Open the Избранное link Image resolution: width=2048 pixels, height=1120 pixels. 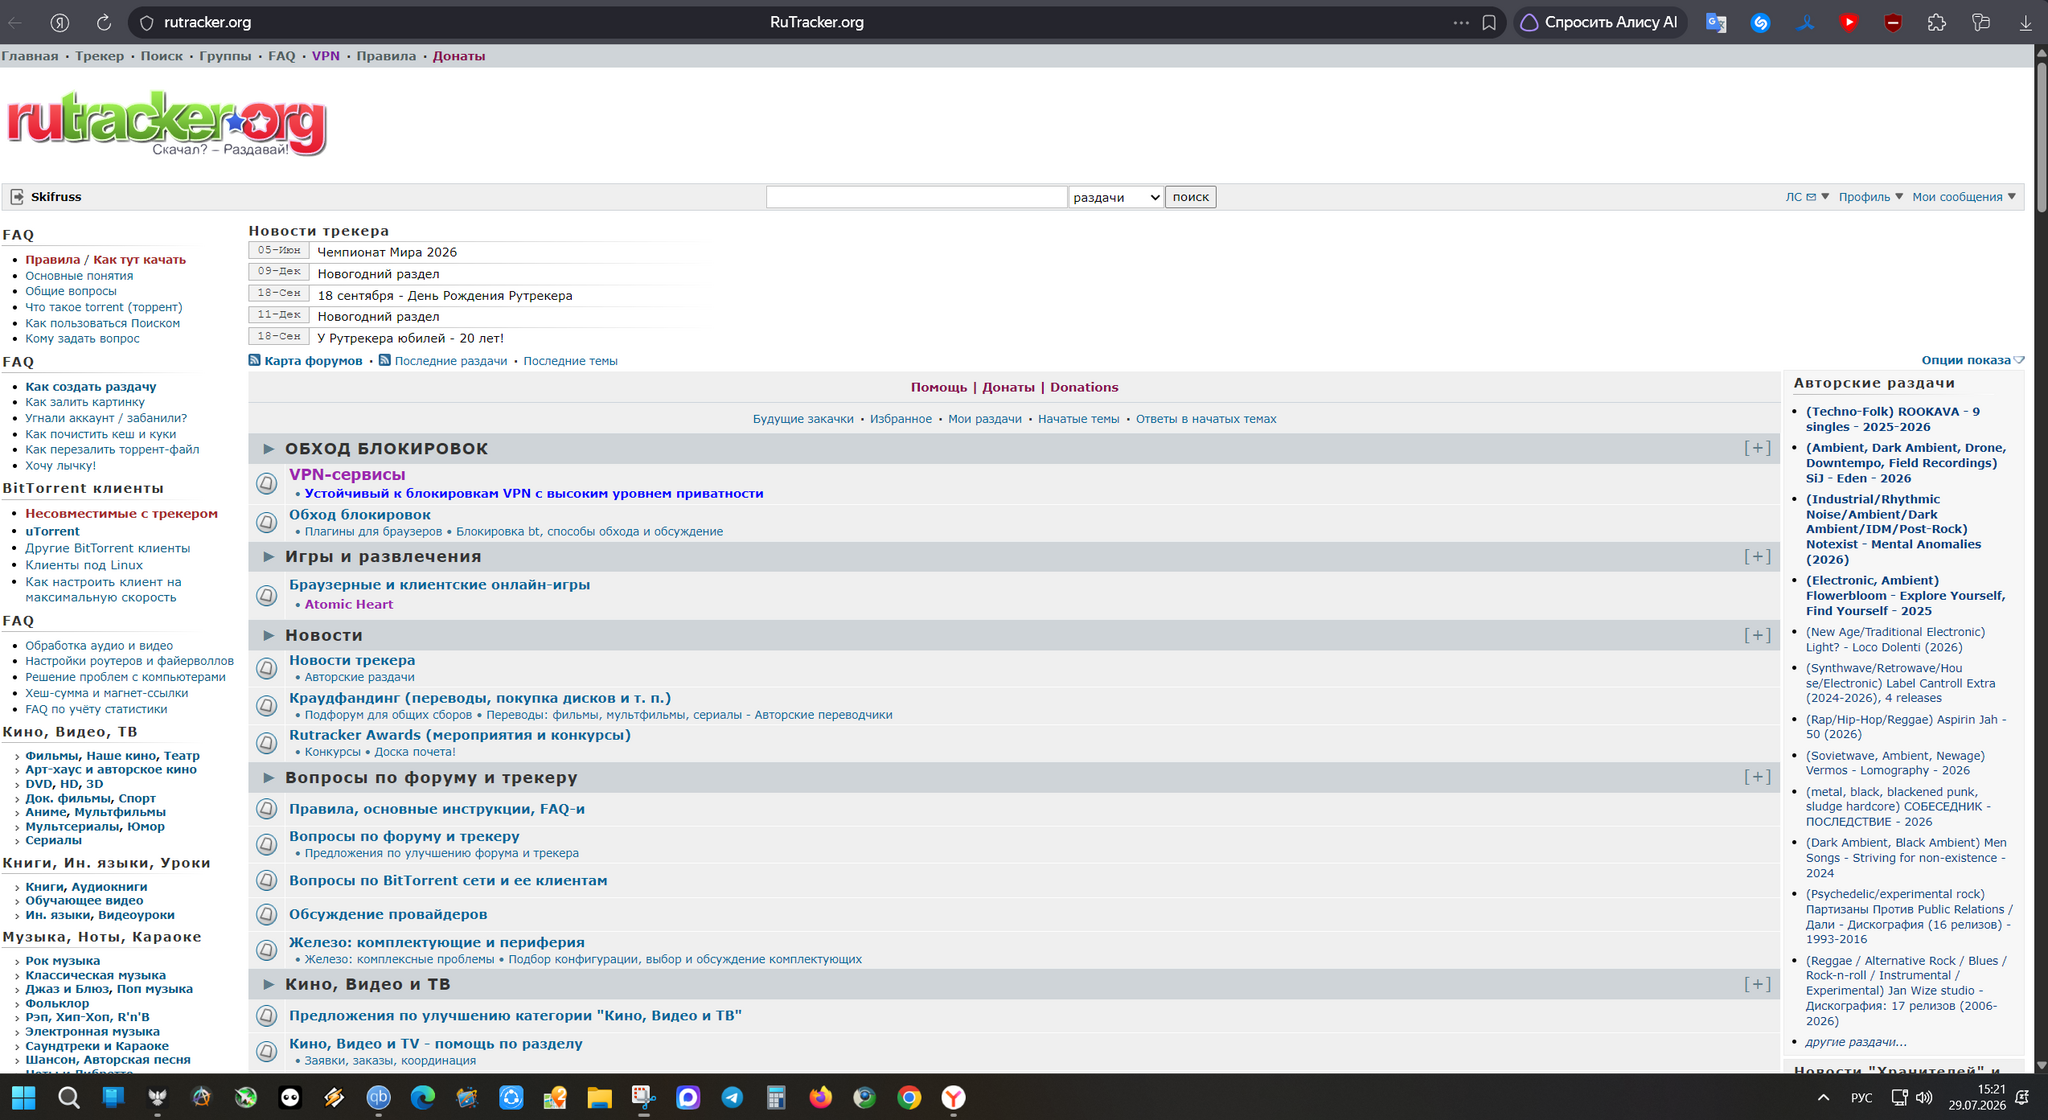pyautogui.click(x=901, y=419)
